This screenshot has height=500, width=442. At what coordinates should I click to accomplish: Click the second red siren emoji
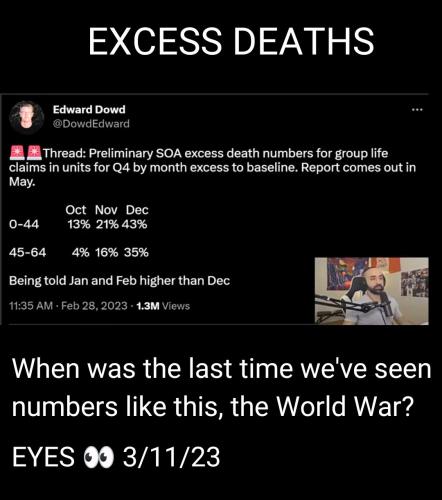[x=34, y=153]
